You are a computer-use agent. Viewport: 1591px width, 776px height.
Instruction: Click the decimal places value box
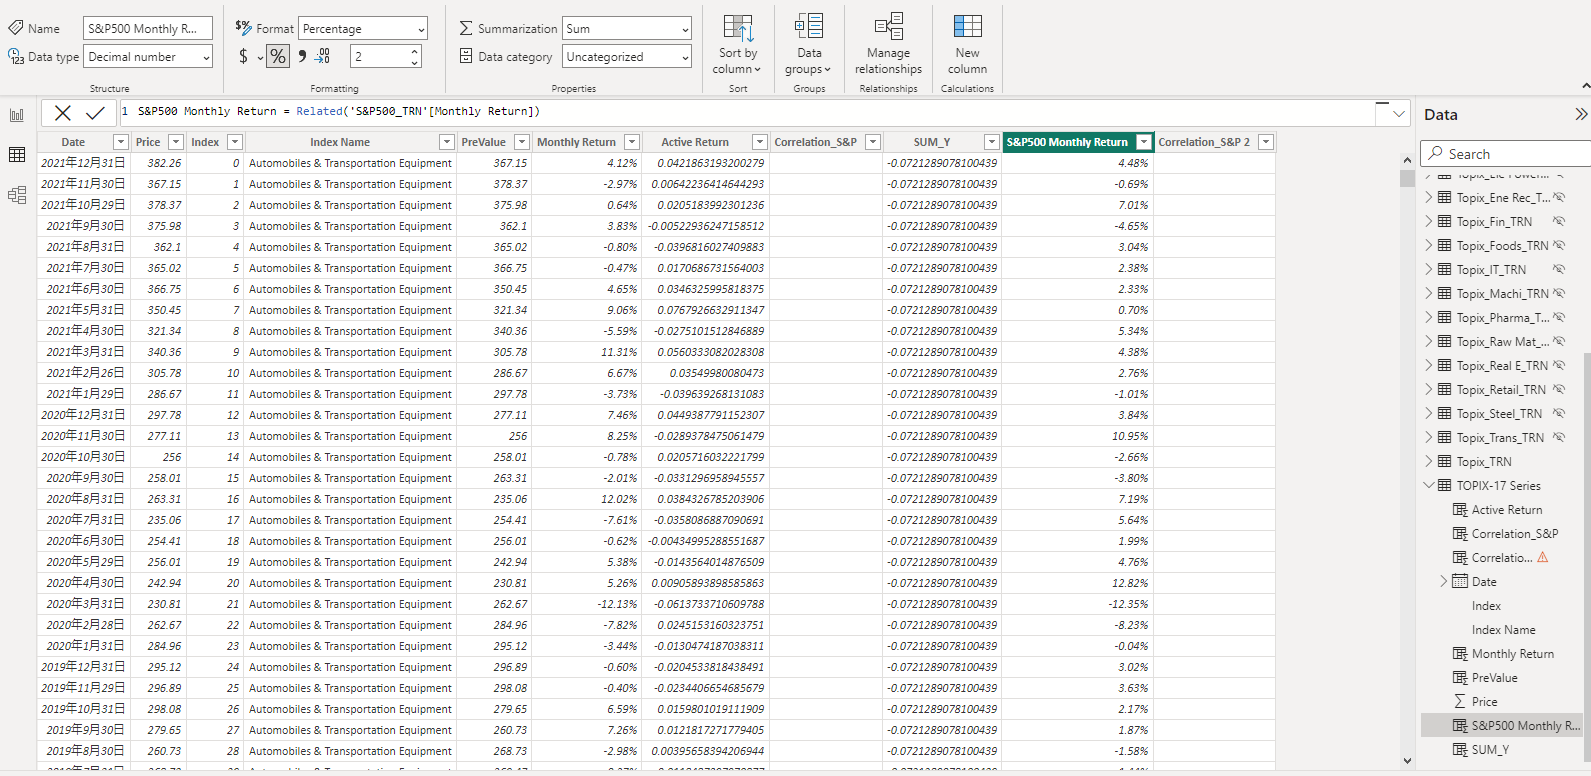point(380,57)
